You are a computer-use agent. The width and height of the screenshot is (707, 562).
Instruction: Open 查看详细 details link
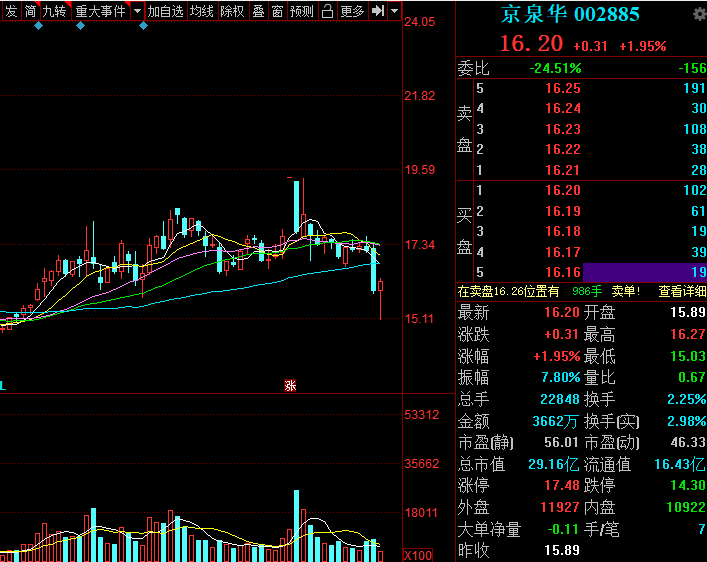(x=682, y=291)
